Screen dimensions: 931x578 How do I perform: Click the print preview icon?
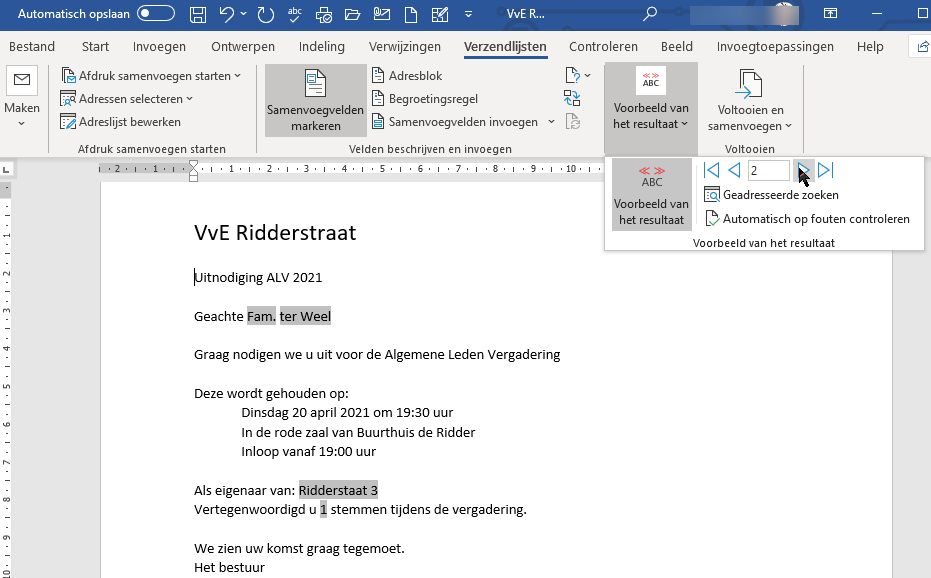pyautogui.click(x=324, y=14)
